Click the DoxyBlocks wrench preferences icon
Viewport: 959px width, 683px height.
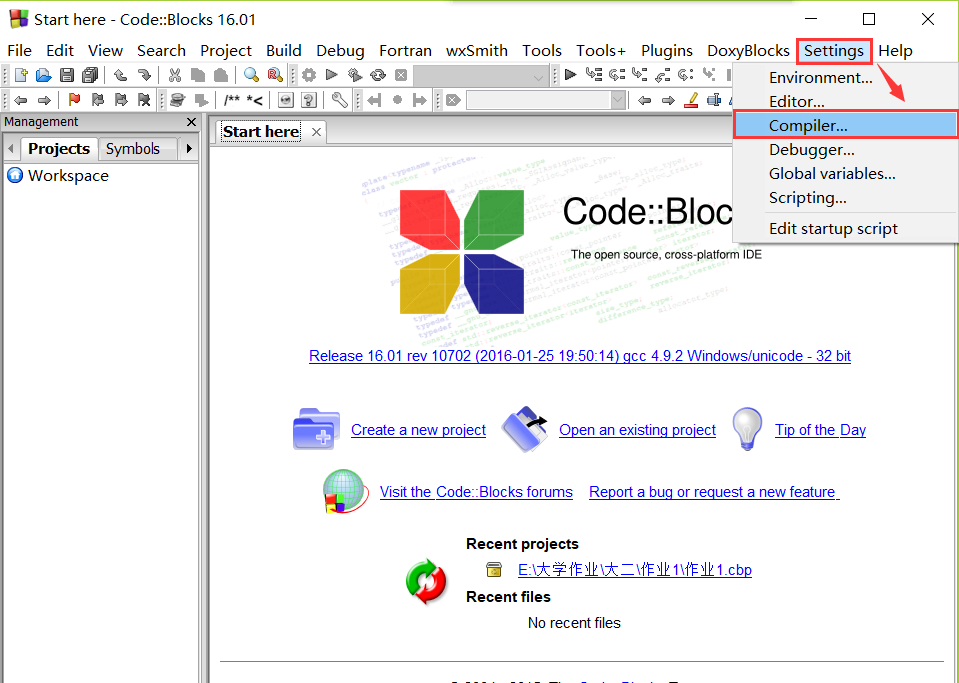point(339,100)
